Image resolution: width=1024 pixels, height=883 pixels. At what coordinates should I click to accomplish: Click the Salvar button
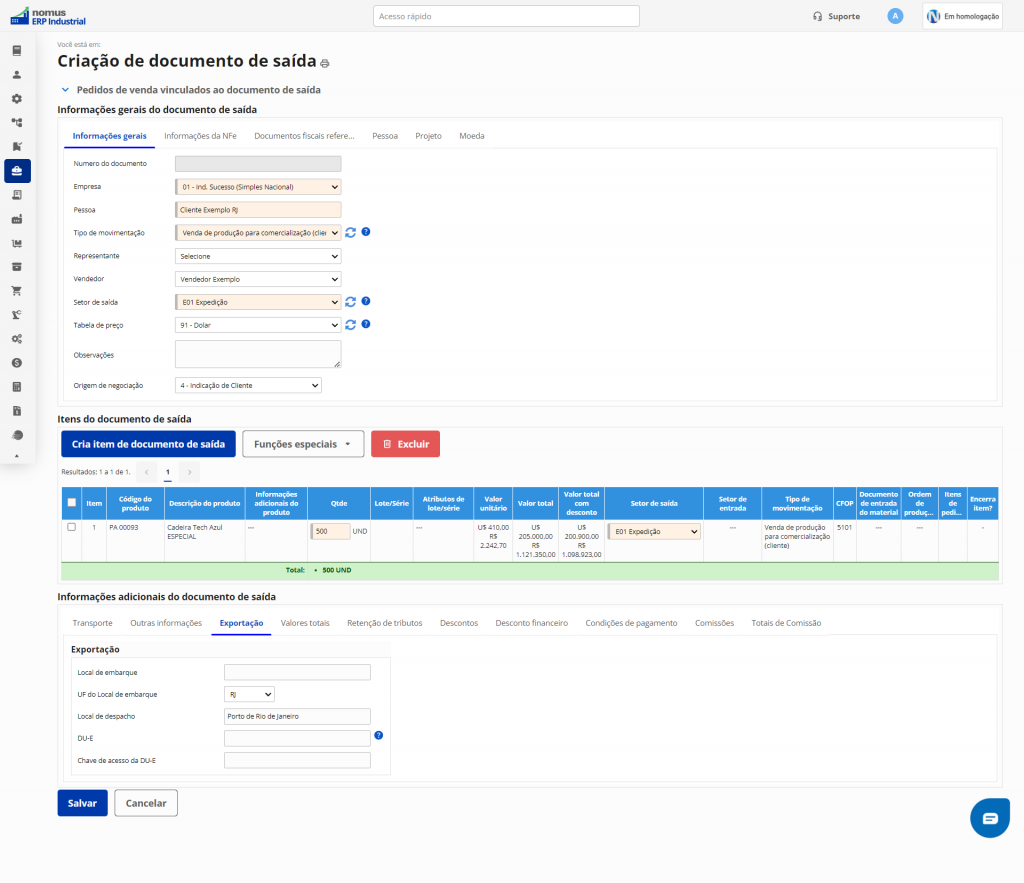[82, 803]
